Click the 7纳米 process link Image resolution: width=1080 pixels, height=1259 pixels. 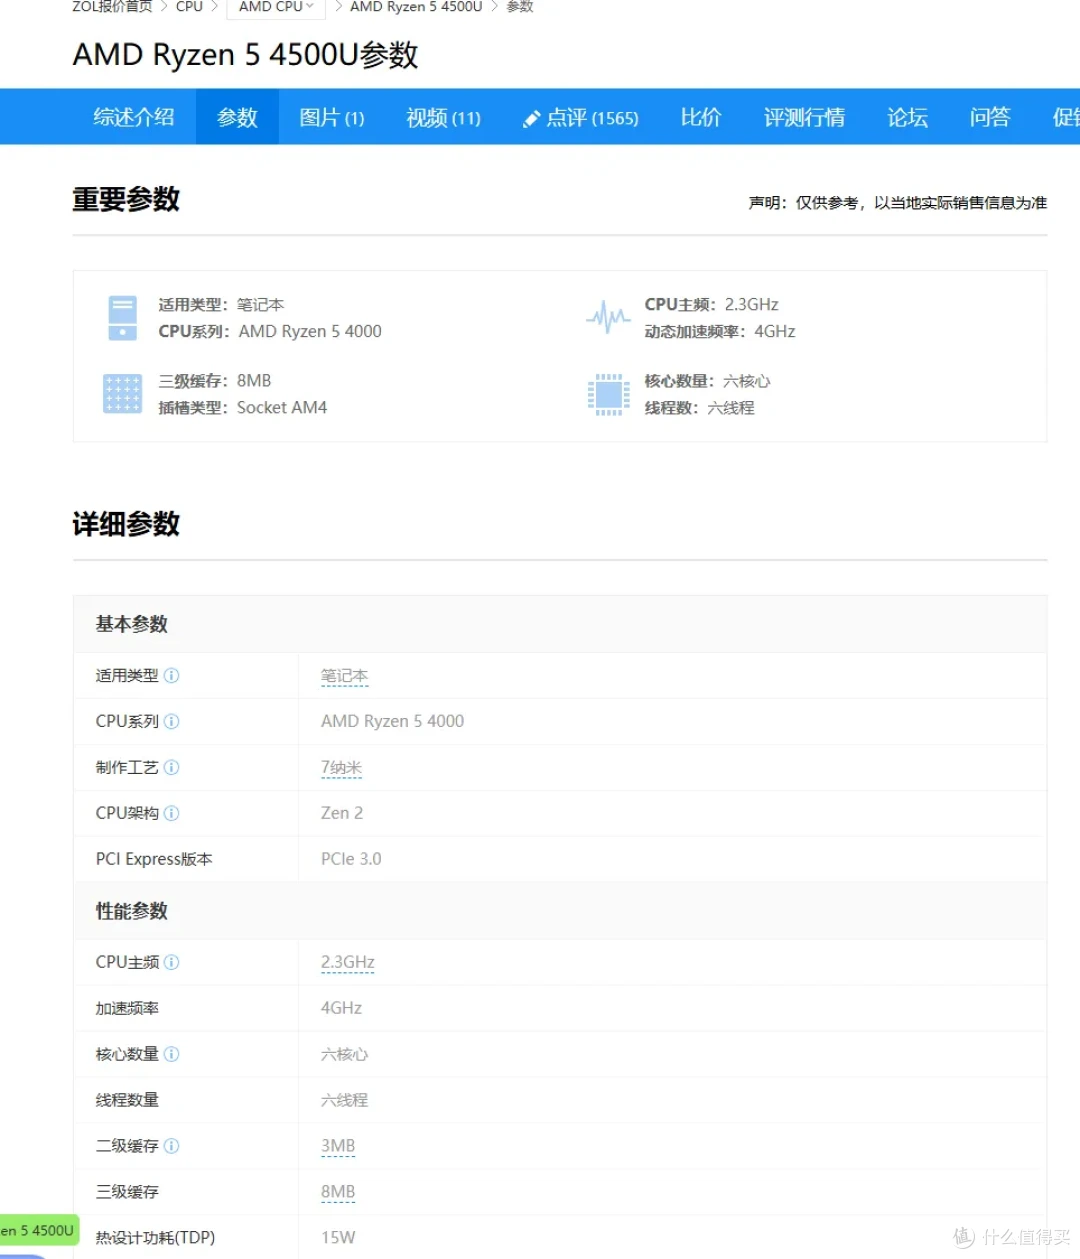(341, 768)
